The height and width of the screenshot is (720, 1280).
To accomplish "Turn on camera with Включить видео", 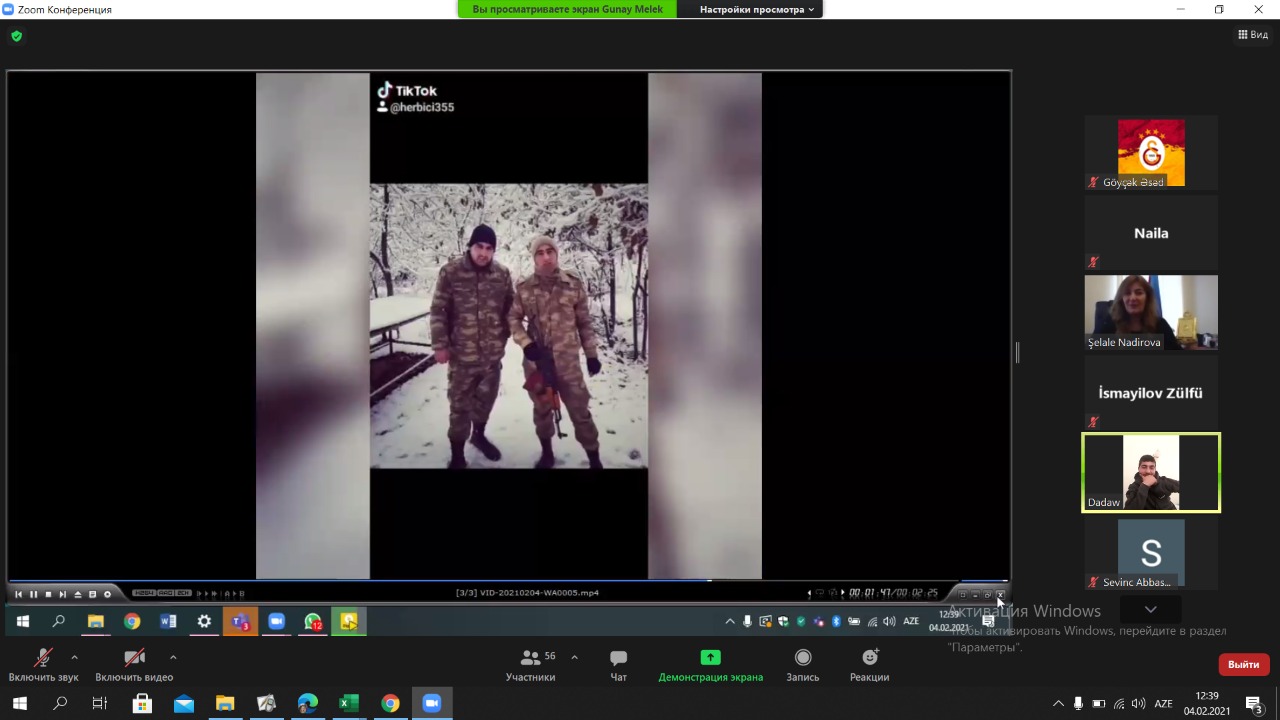I will tap(134, 665).
